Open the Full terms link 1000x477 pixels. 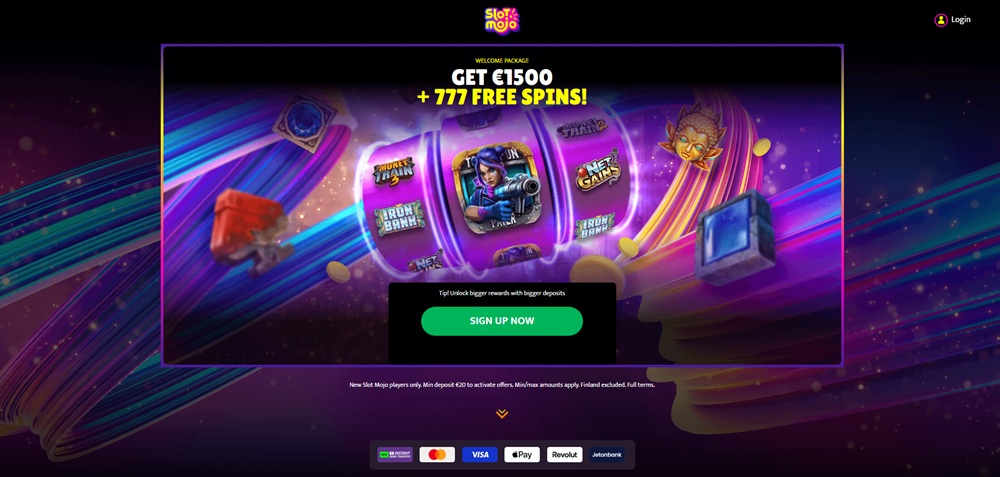click(x=641, y=385)
